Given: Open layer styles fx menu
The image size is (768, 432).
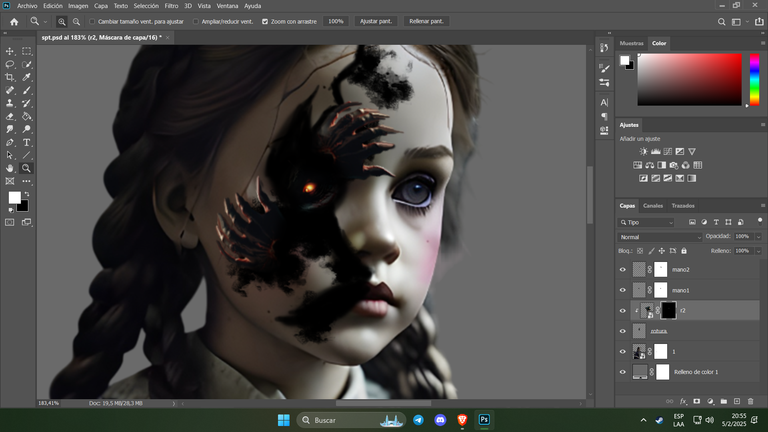Looking at the screenshot, I should pyautogui.click(x=683, y=401).
